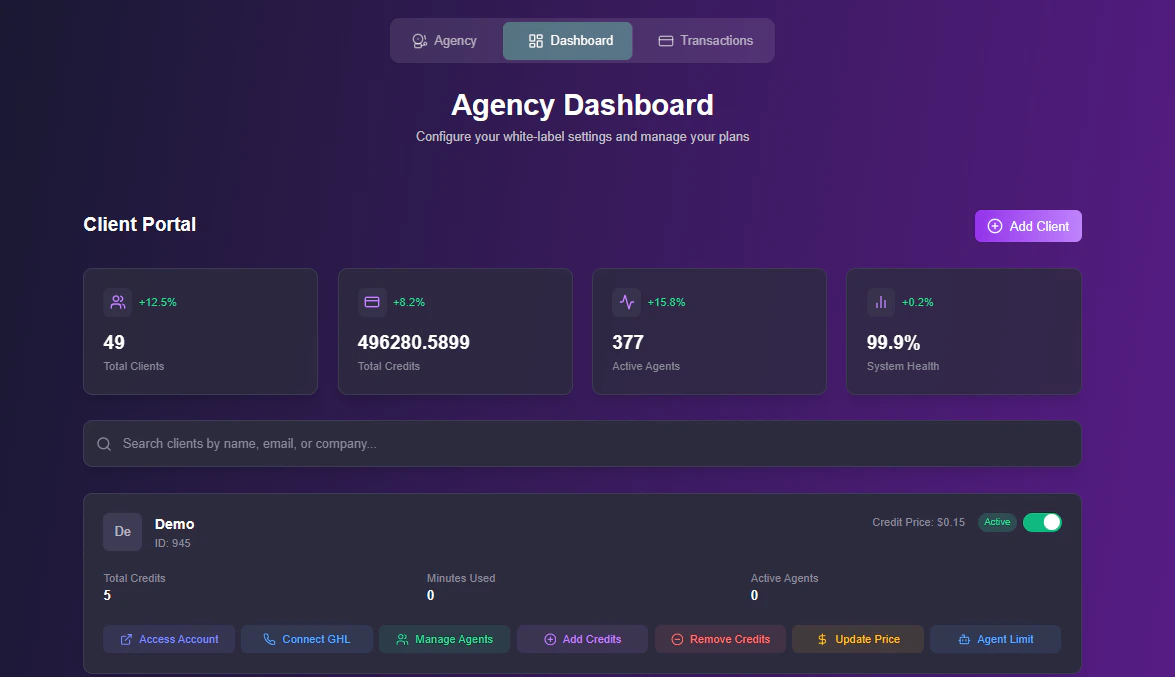Viewport: 1175px width, 677px height.
Task: Toggle the Demo client active switch
Action: click(x=1042, y=523)
